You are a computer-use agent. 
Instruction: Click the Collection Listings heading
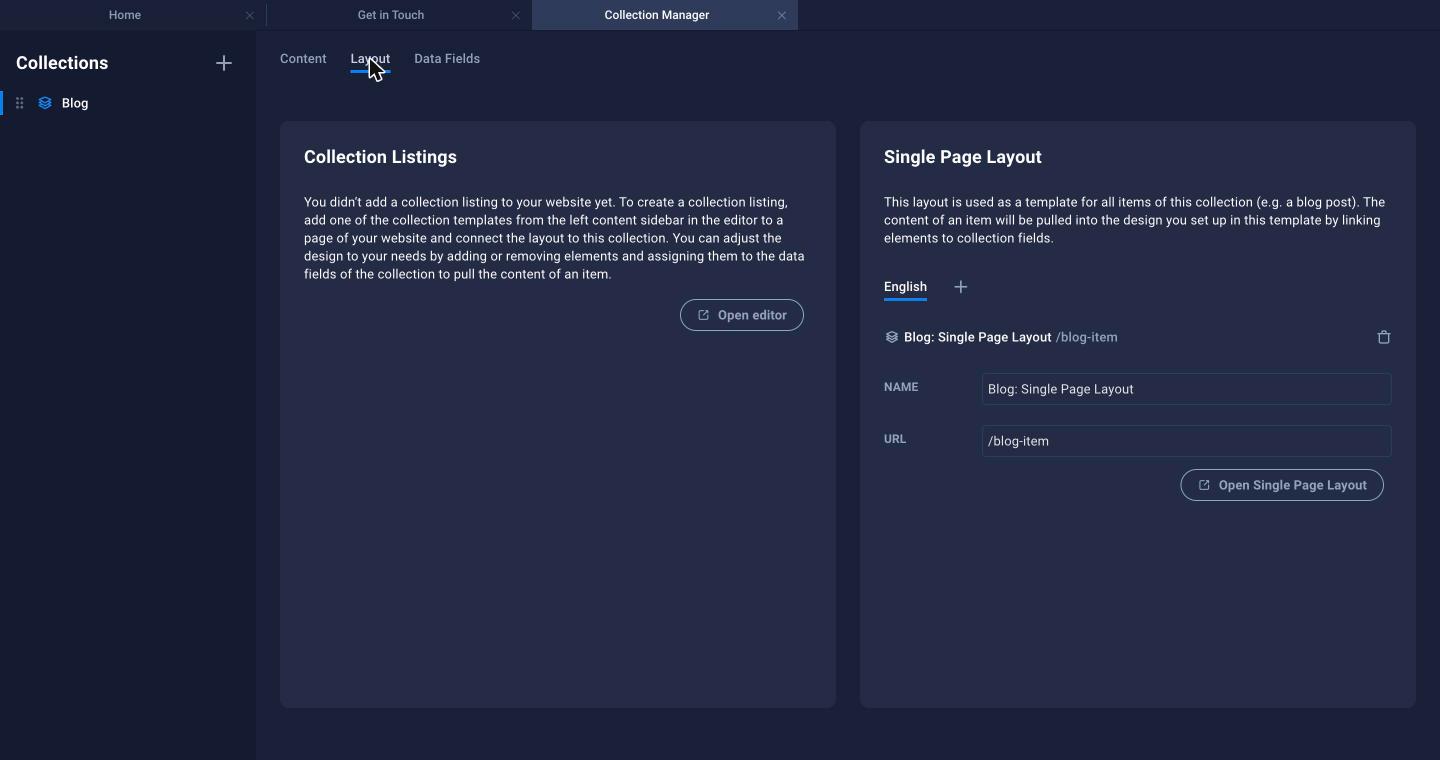[x=380, y=157]
